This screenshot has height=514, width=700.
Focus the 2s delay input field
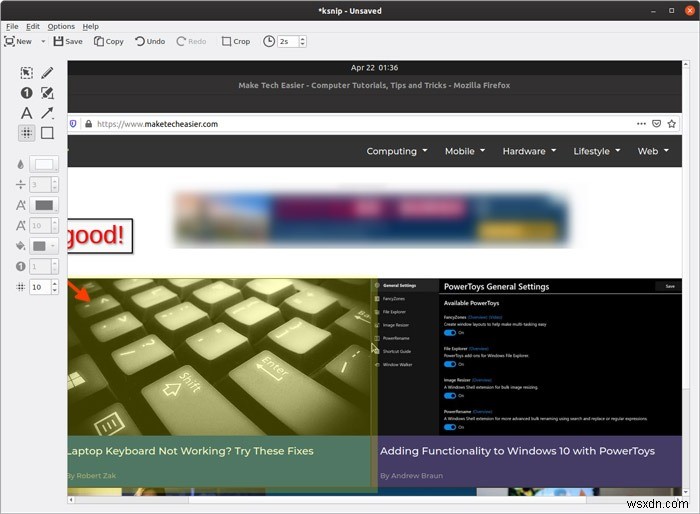point(288,42)
